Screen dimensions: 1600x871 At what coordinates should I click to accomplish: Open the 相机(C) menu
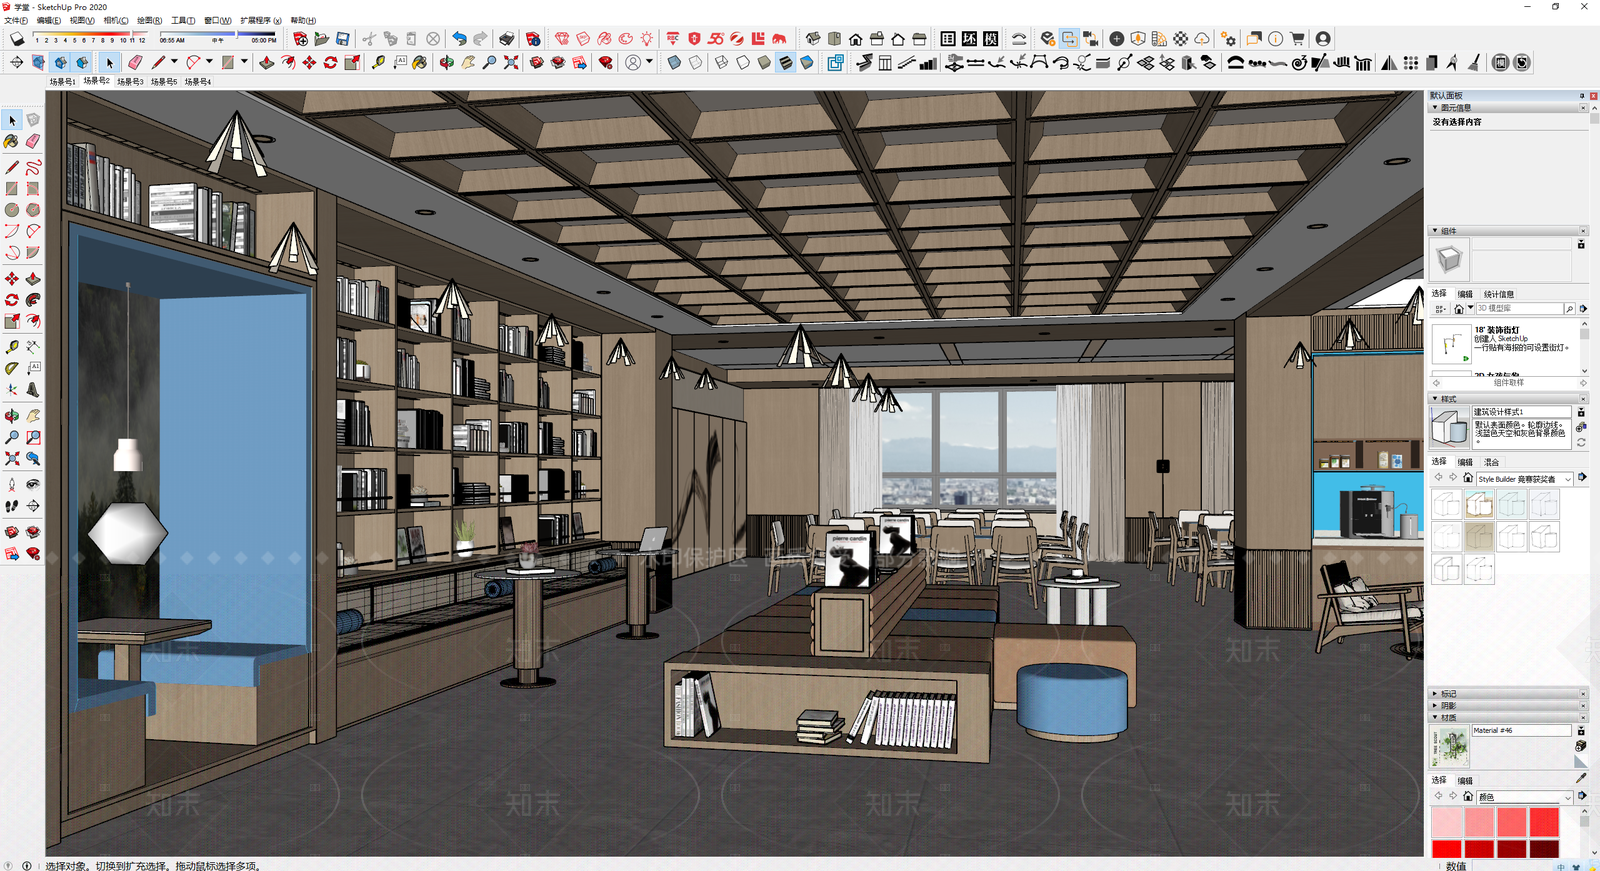click(x=116, y=20)
